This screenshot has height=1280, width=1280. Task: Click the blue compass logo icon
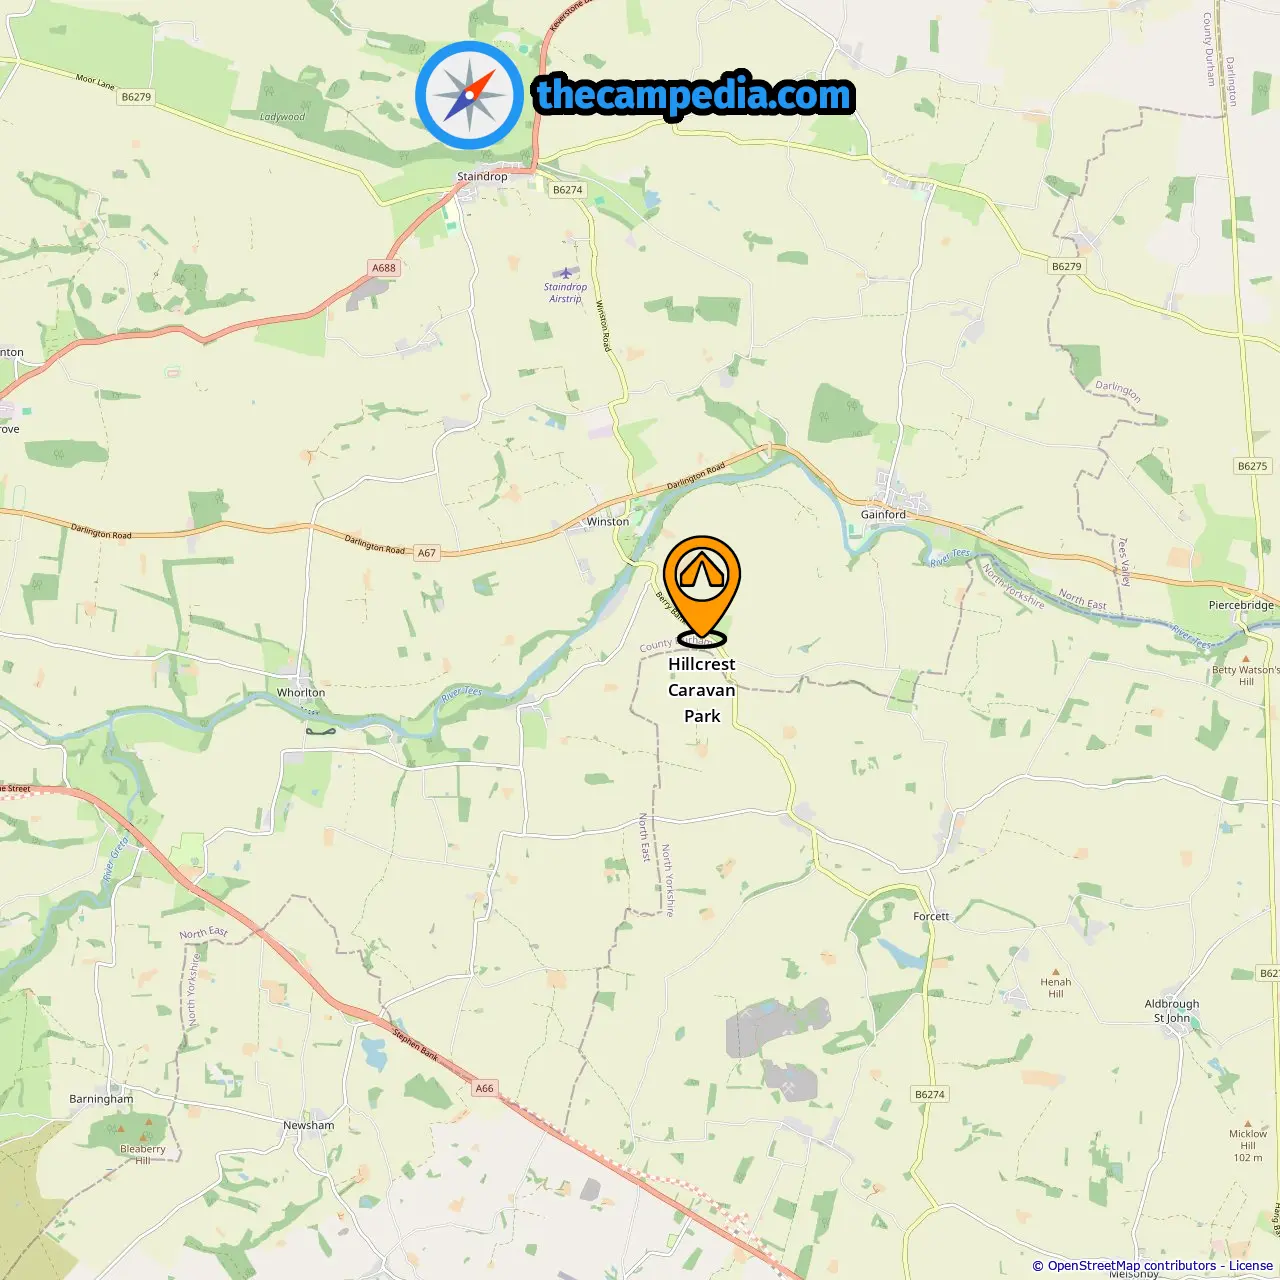pos(470,95)
